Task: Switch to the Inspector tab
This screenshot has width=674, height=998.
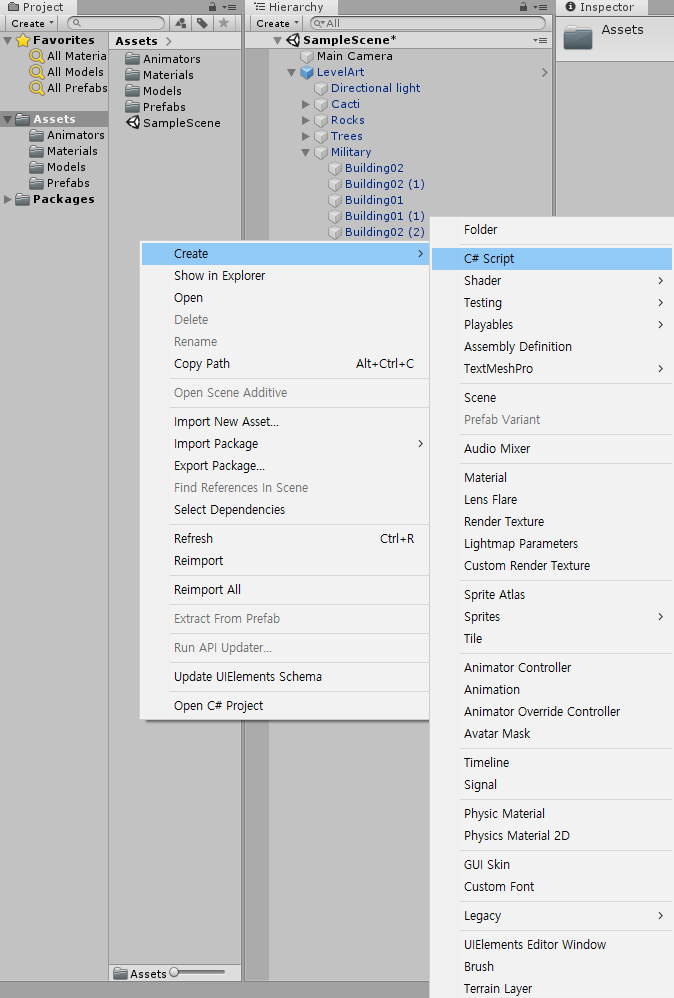Action: 601,7
